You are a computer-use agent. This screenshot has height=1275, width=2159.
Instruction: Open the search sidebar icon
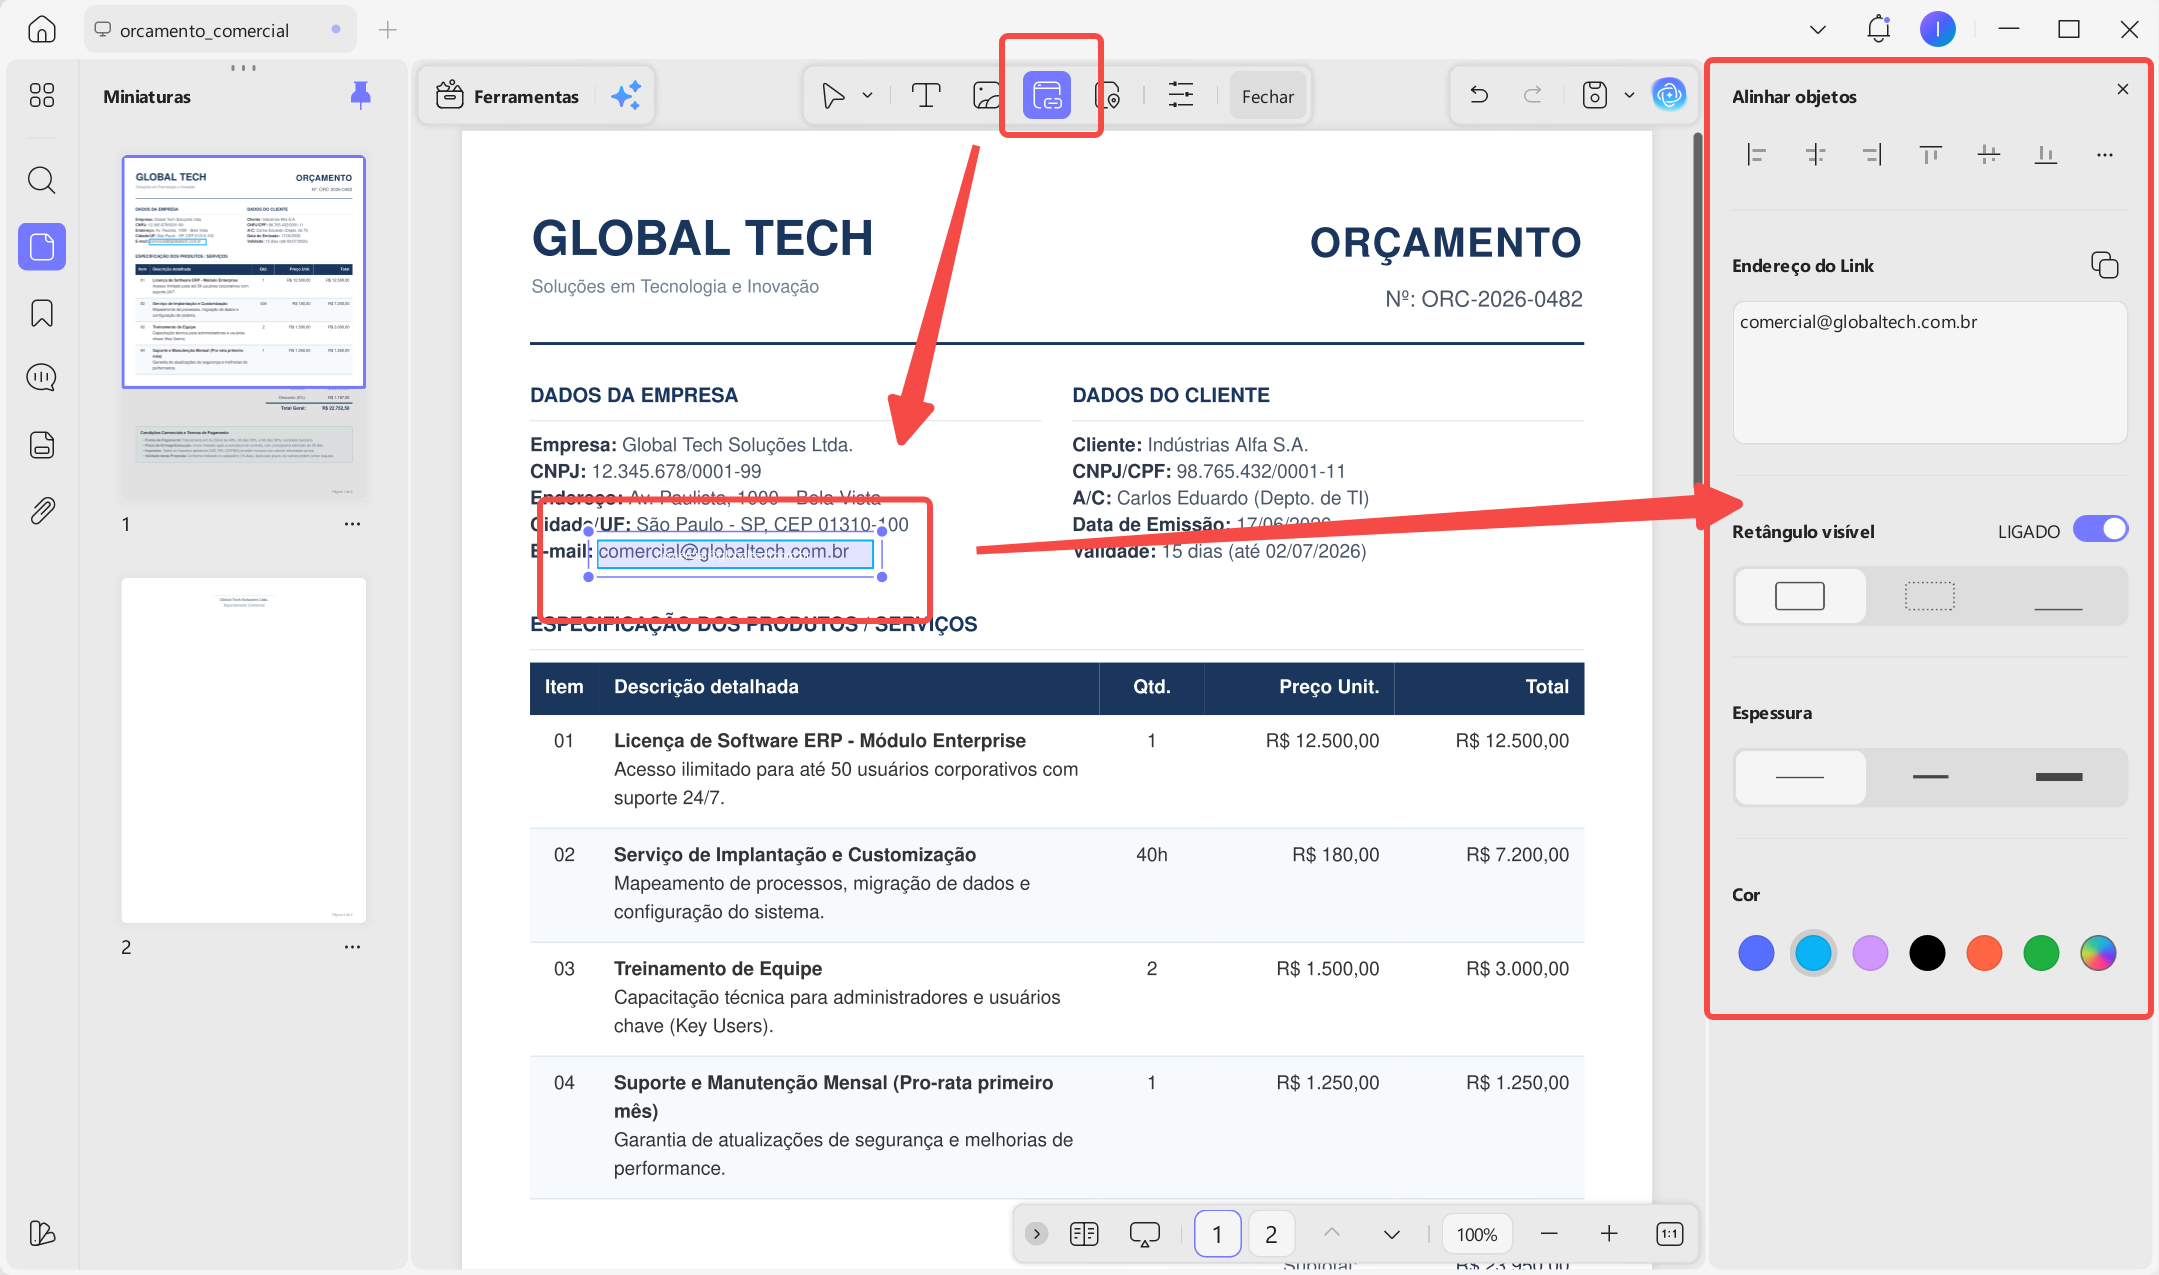(42, 181)
